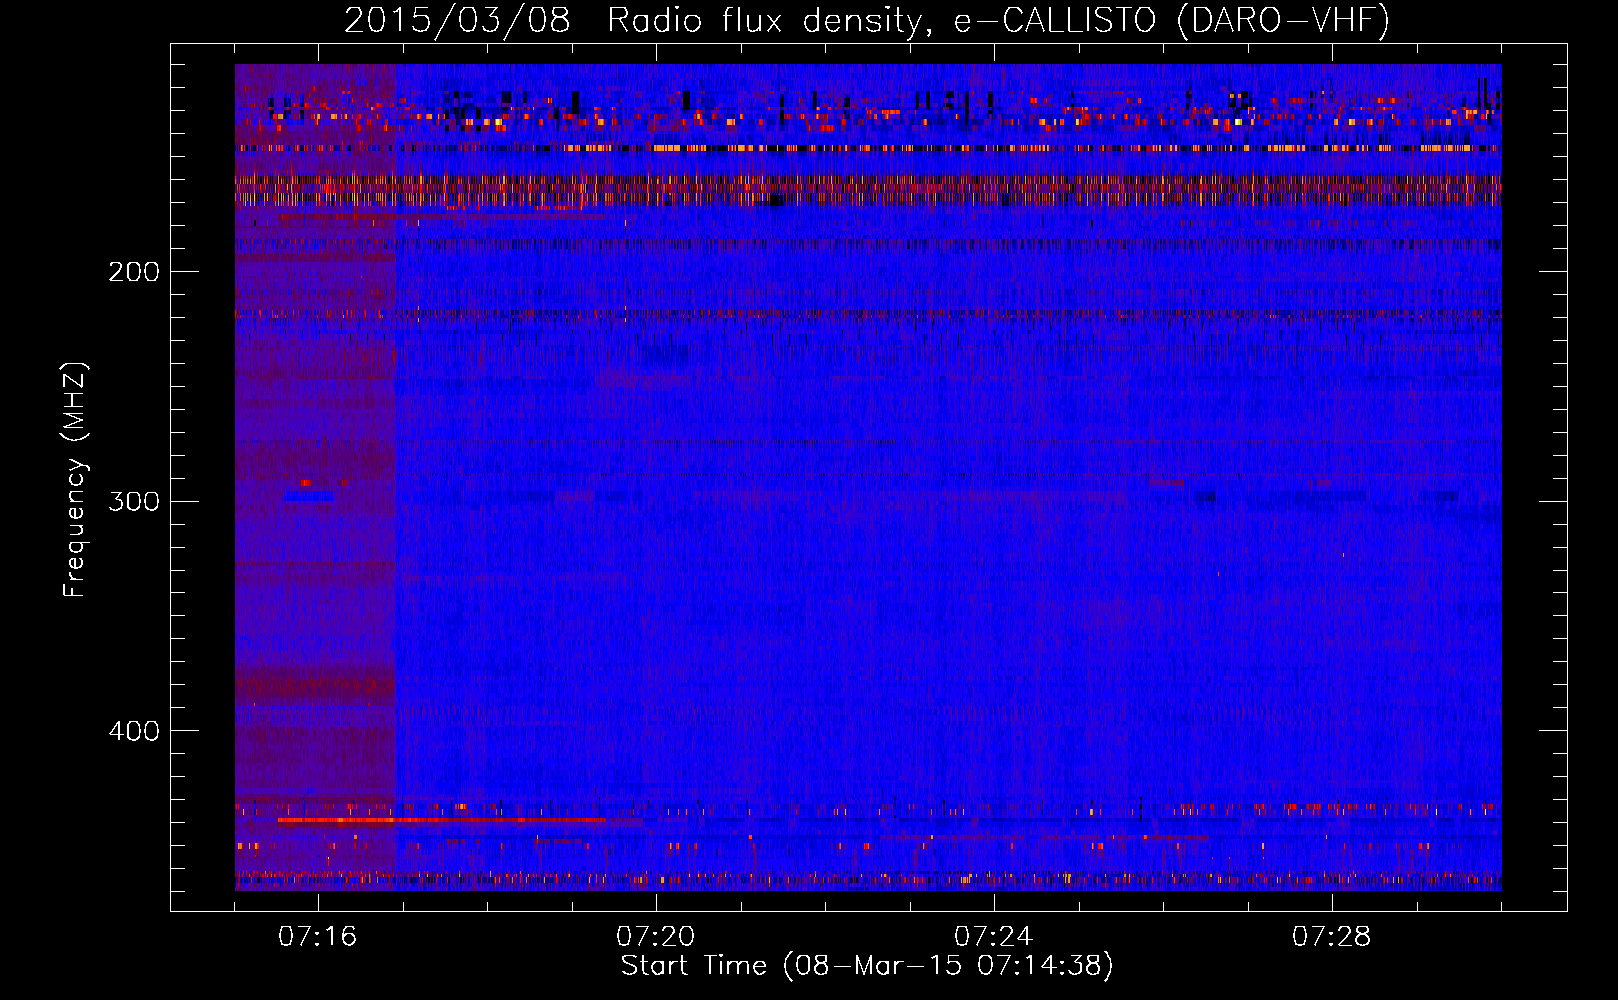
Task: Click the 'Frequency (MHZ)' axis label
Action: 75,480
